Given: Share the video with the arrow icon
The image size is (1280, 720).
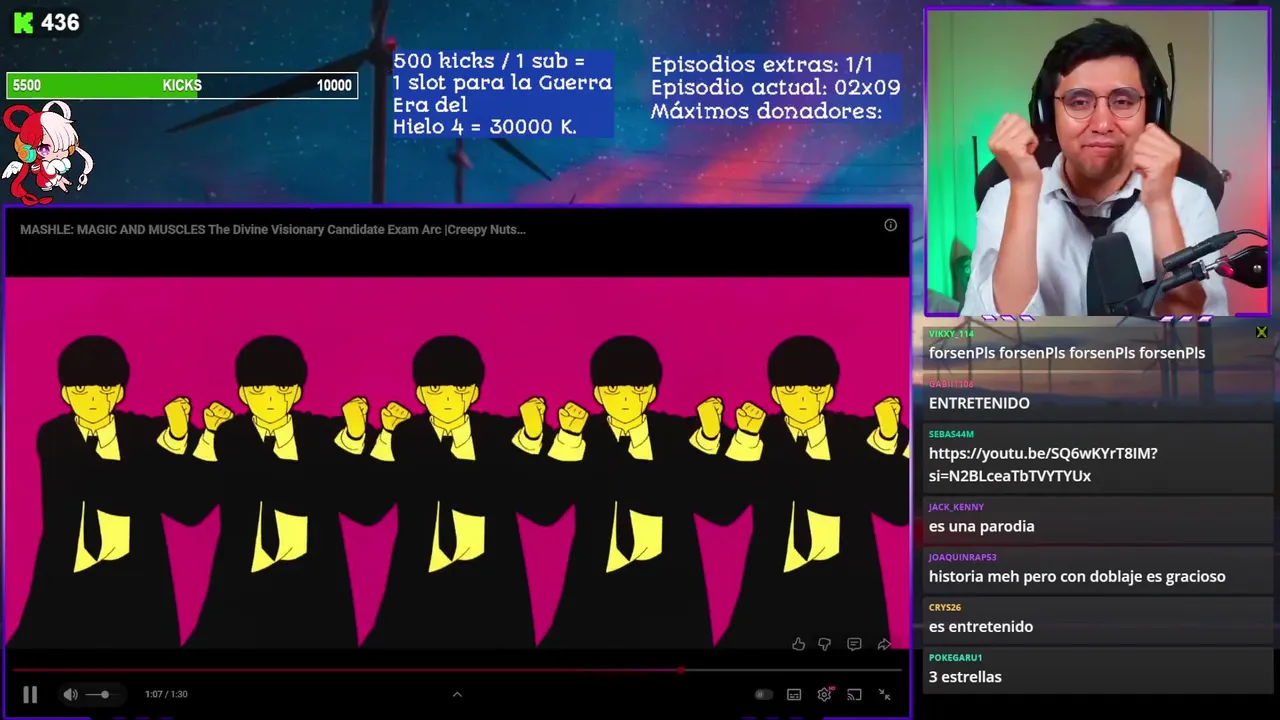Looking at the screenshot, I should point(884,644).
